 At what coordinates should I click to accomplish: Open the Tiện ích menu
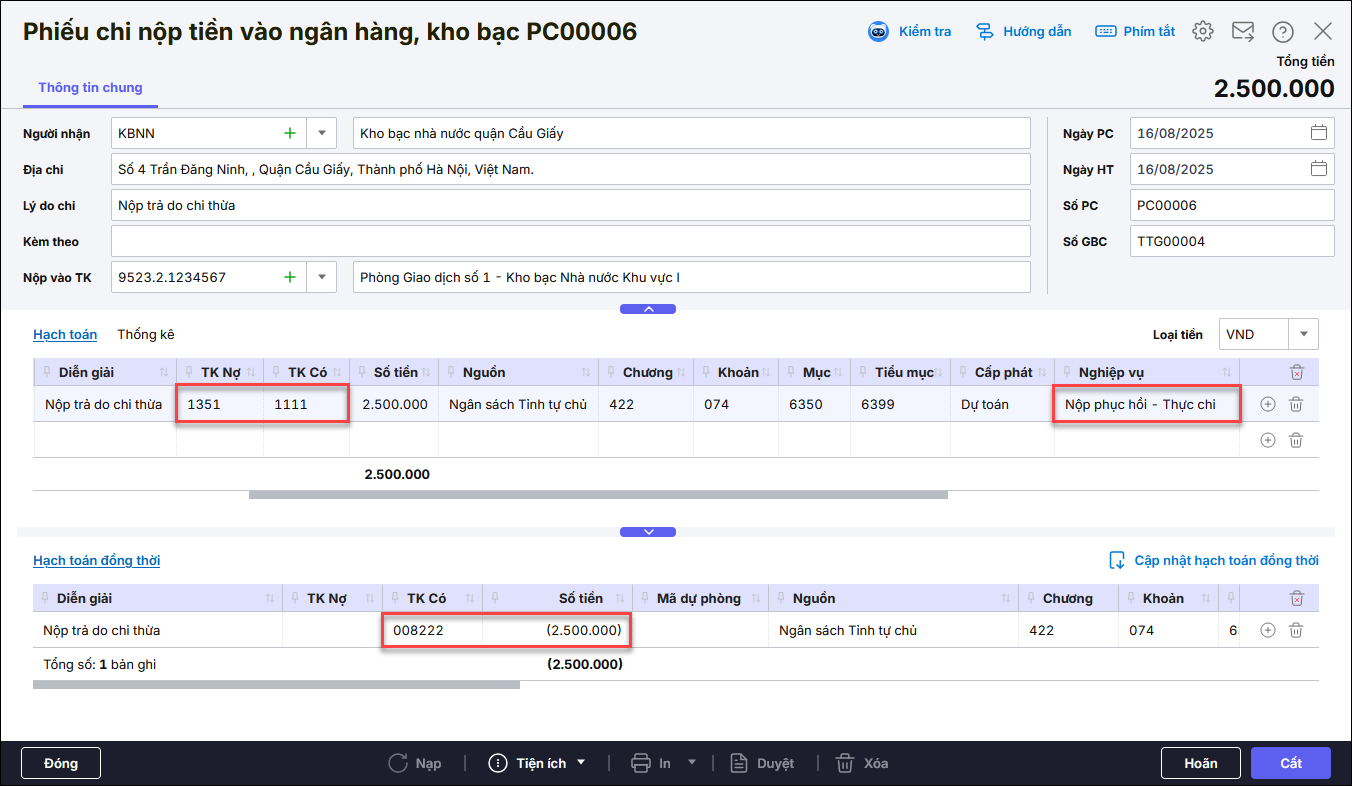coord(540,763)
